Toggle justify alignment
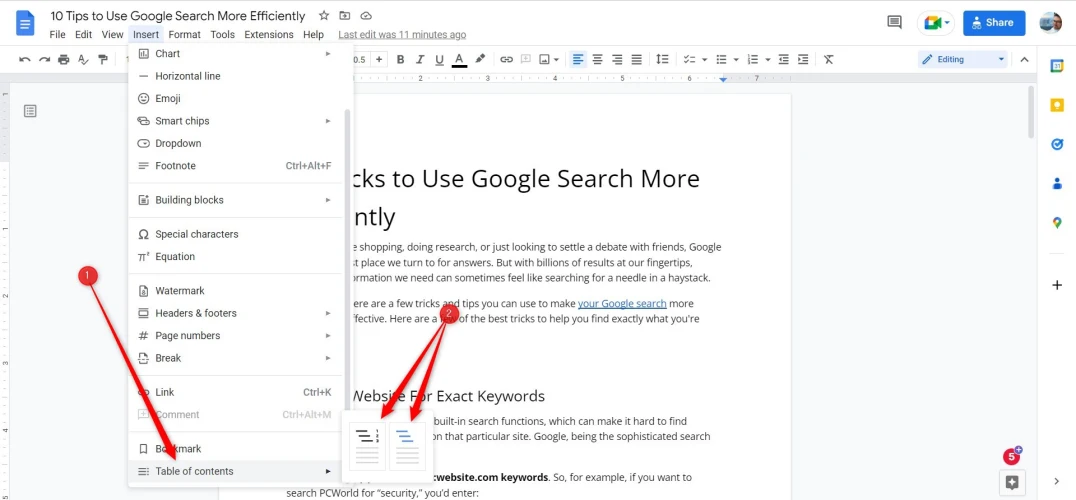Image resolution: width=1076 pixels, height=500 pixels. tap(636, 59)
